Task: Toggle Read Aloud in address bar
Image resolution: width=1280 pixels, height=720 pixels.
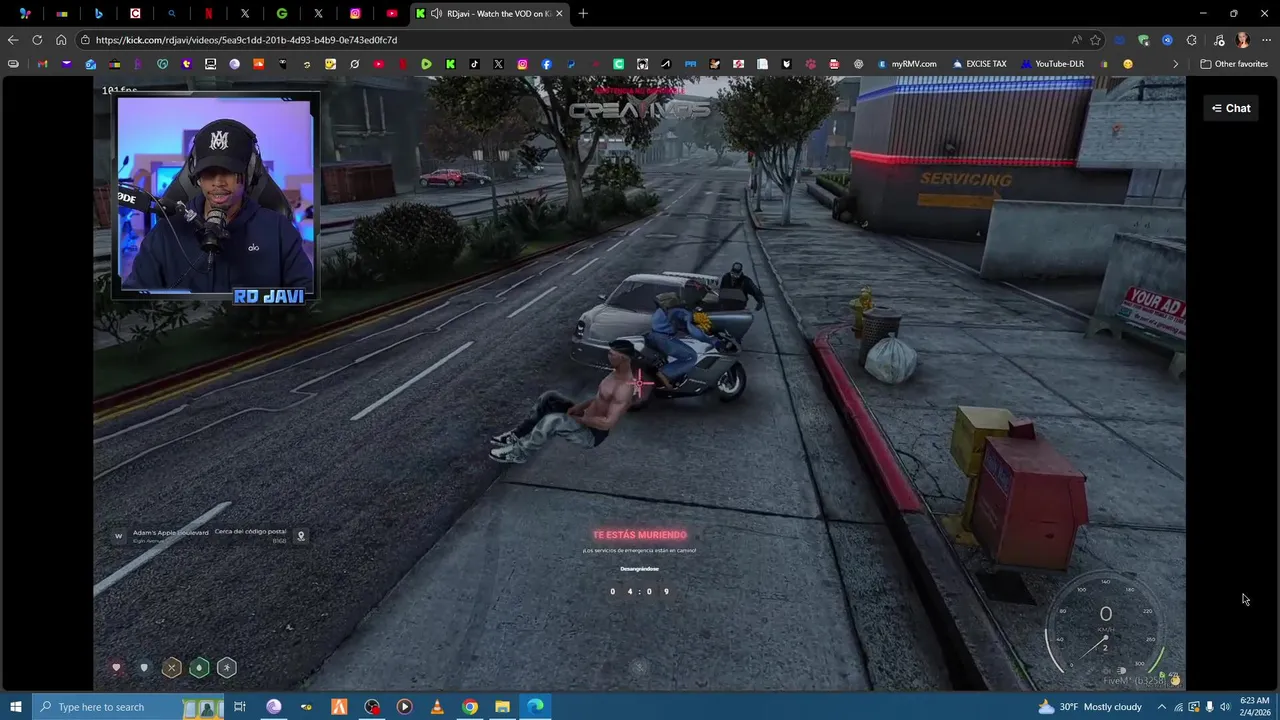Action: [x=1076, y=40]
